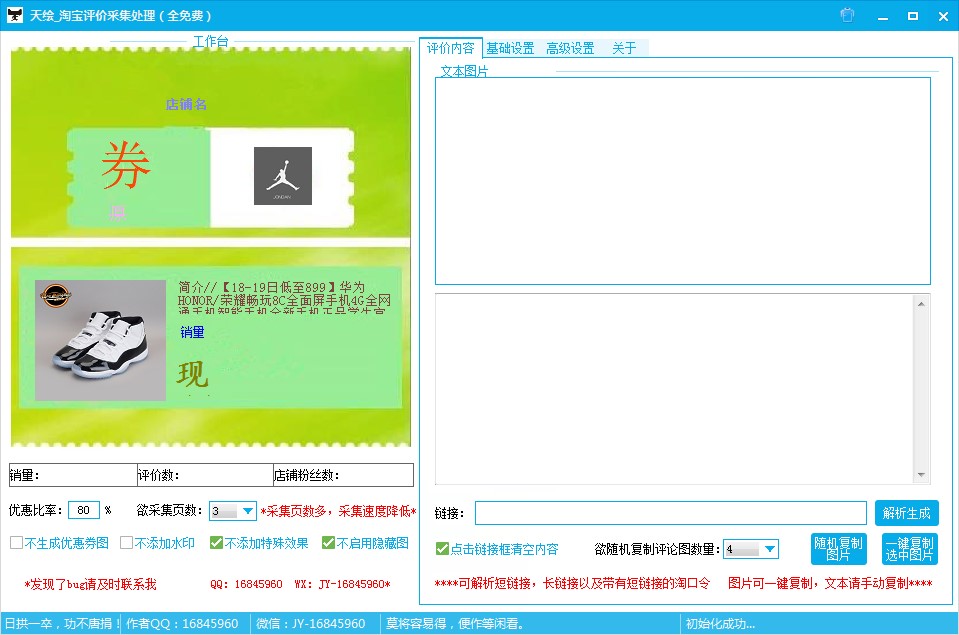Click status bar text 日拱一卒，功不唐捐!
959x635 pixels.
coord(62,623)
